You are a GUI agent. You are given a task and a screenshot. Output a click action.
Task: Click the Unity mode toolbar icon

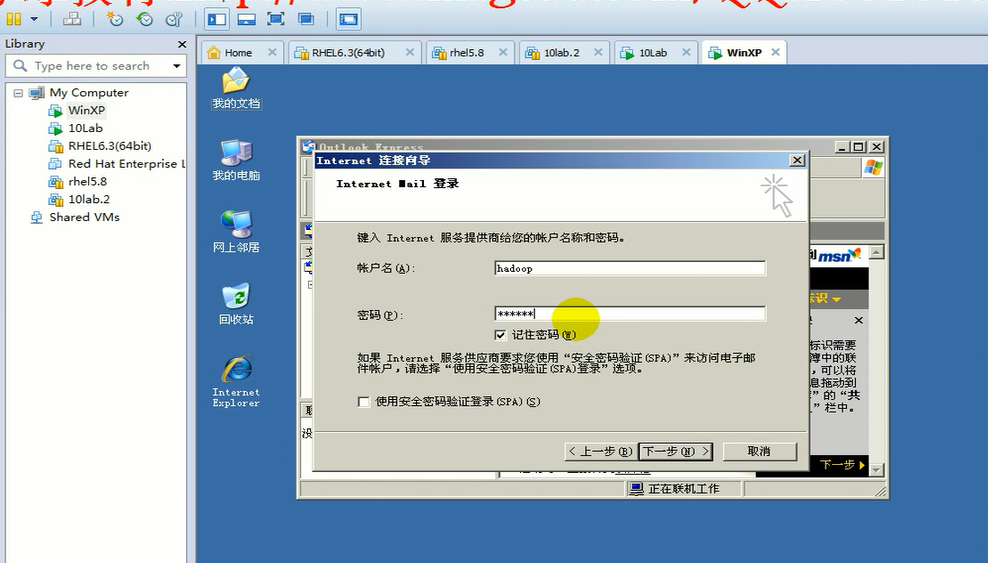coord(306,20)
